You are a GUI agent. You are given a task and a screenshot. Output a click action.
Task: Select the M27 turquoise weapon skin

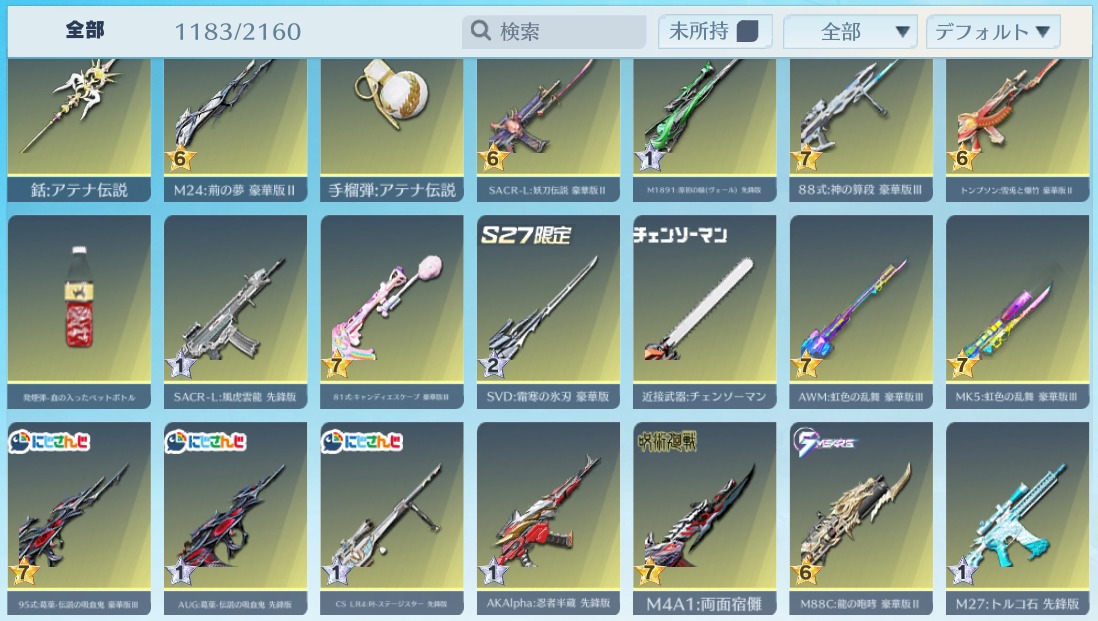1017,518
